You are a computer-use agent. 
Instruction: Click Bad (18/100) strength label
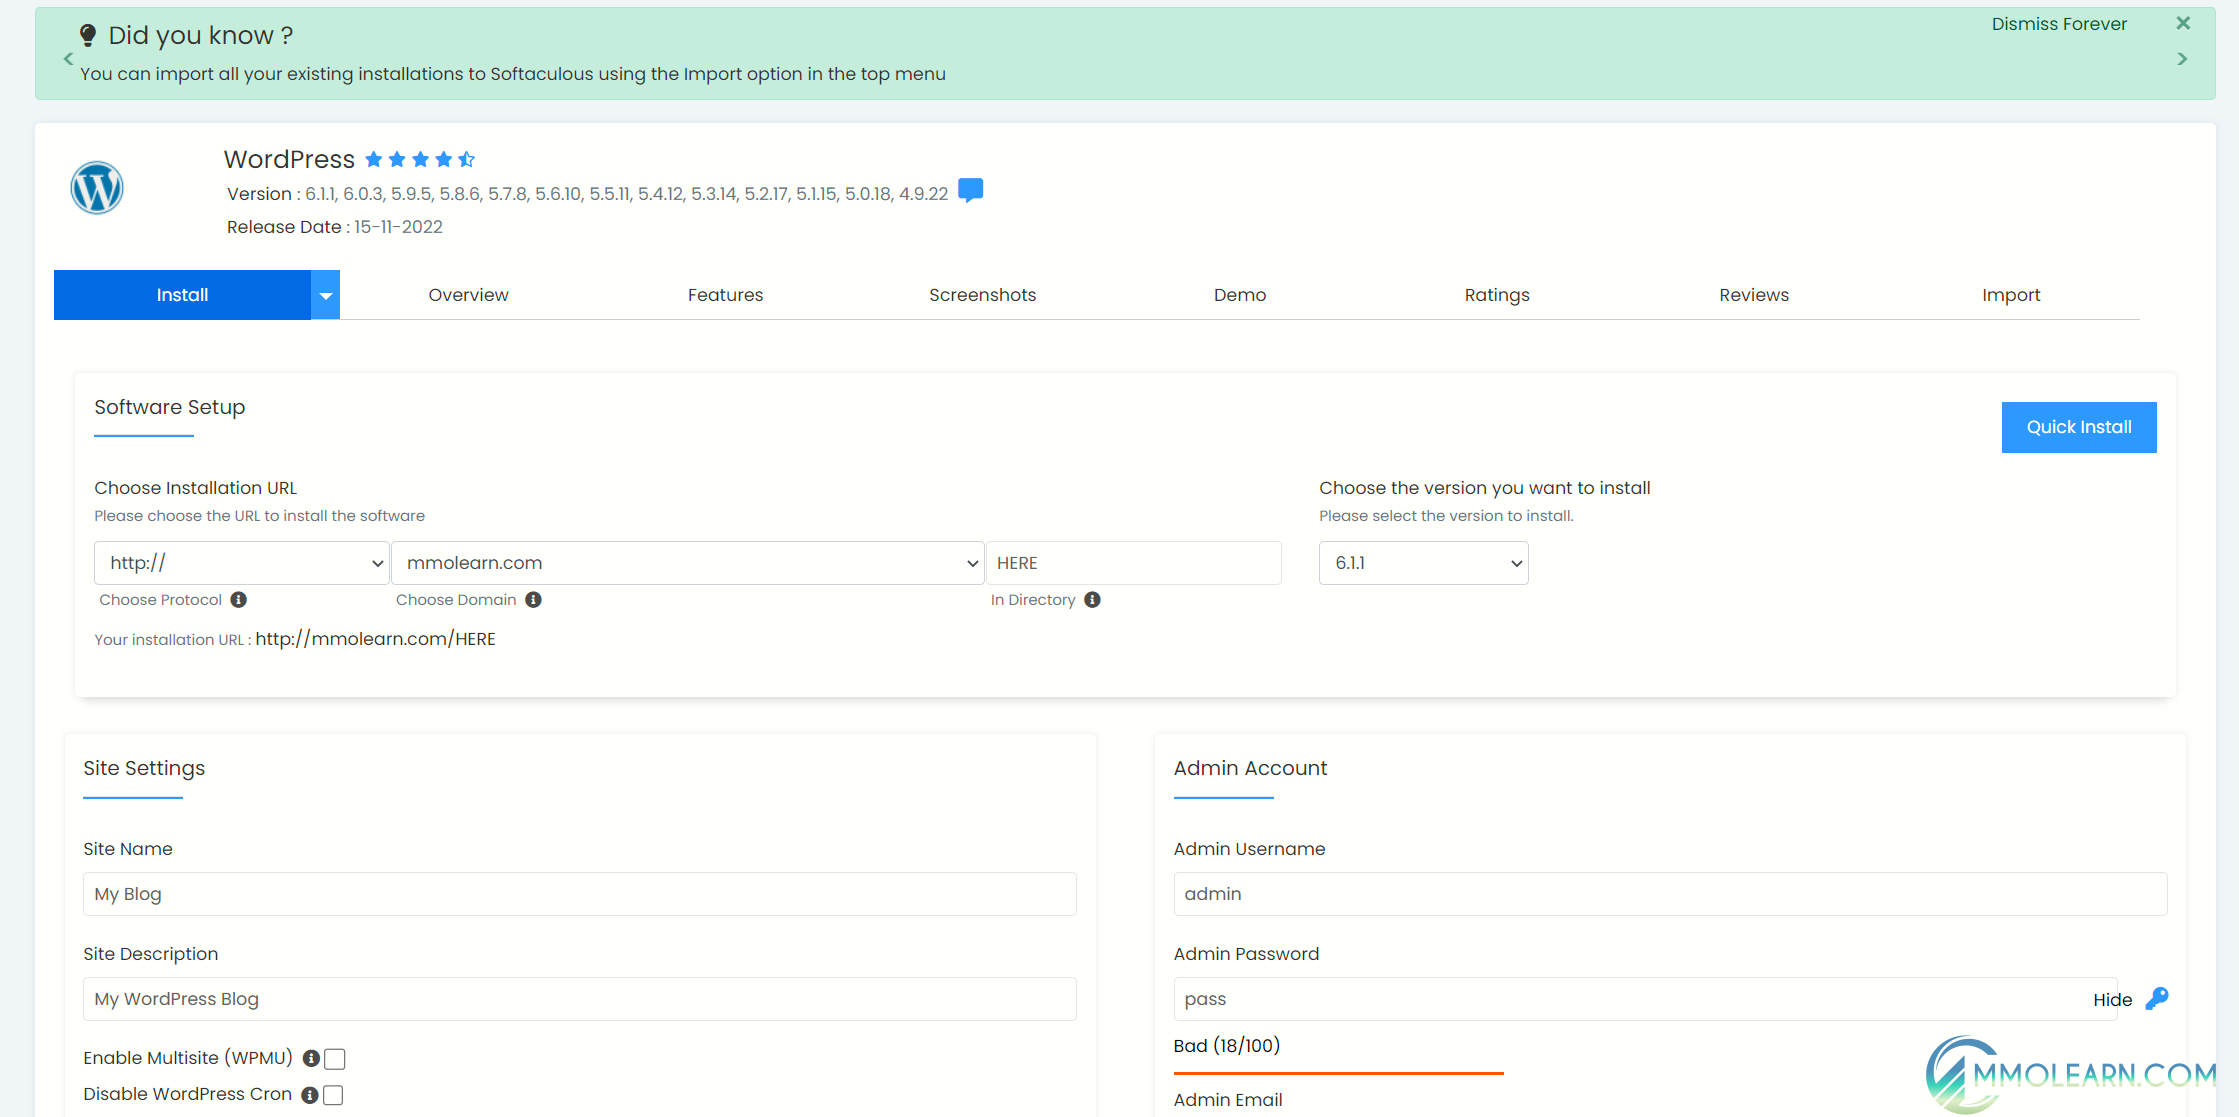(1226, 1045)
